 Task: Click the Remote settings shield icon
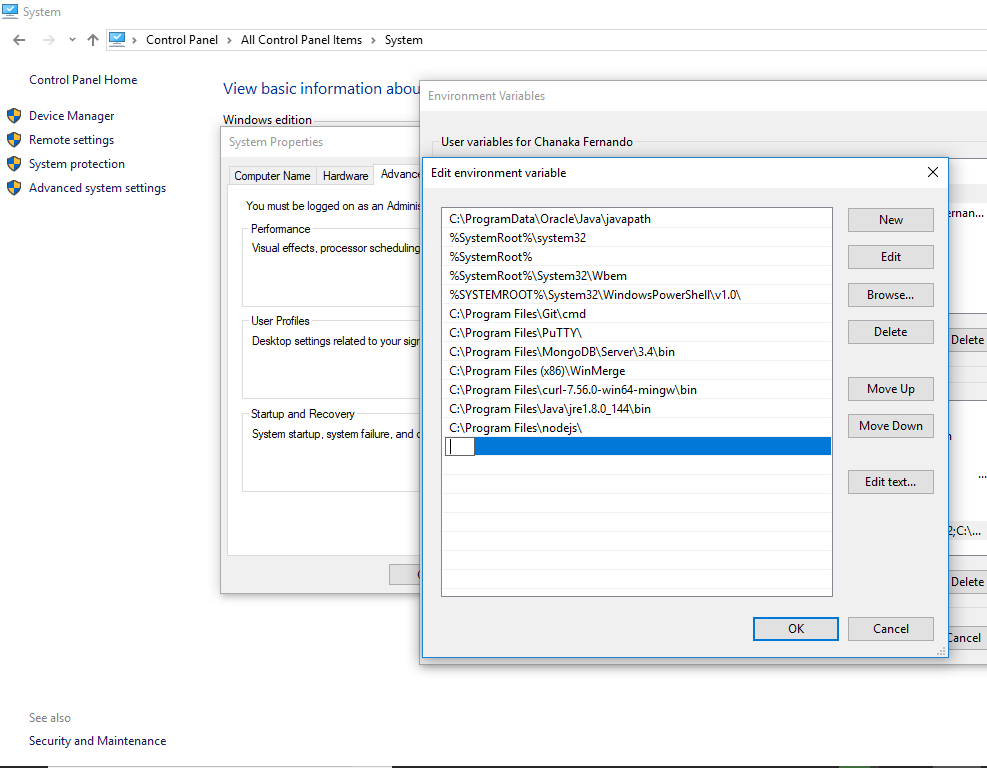point(14,139)
